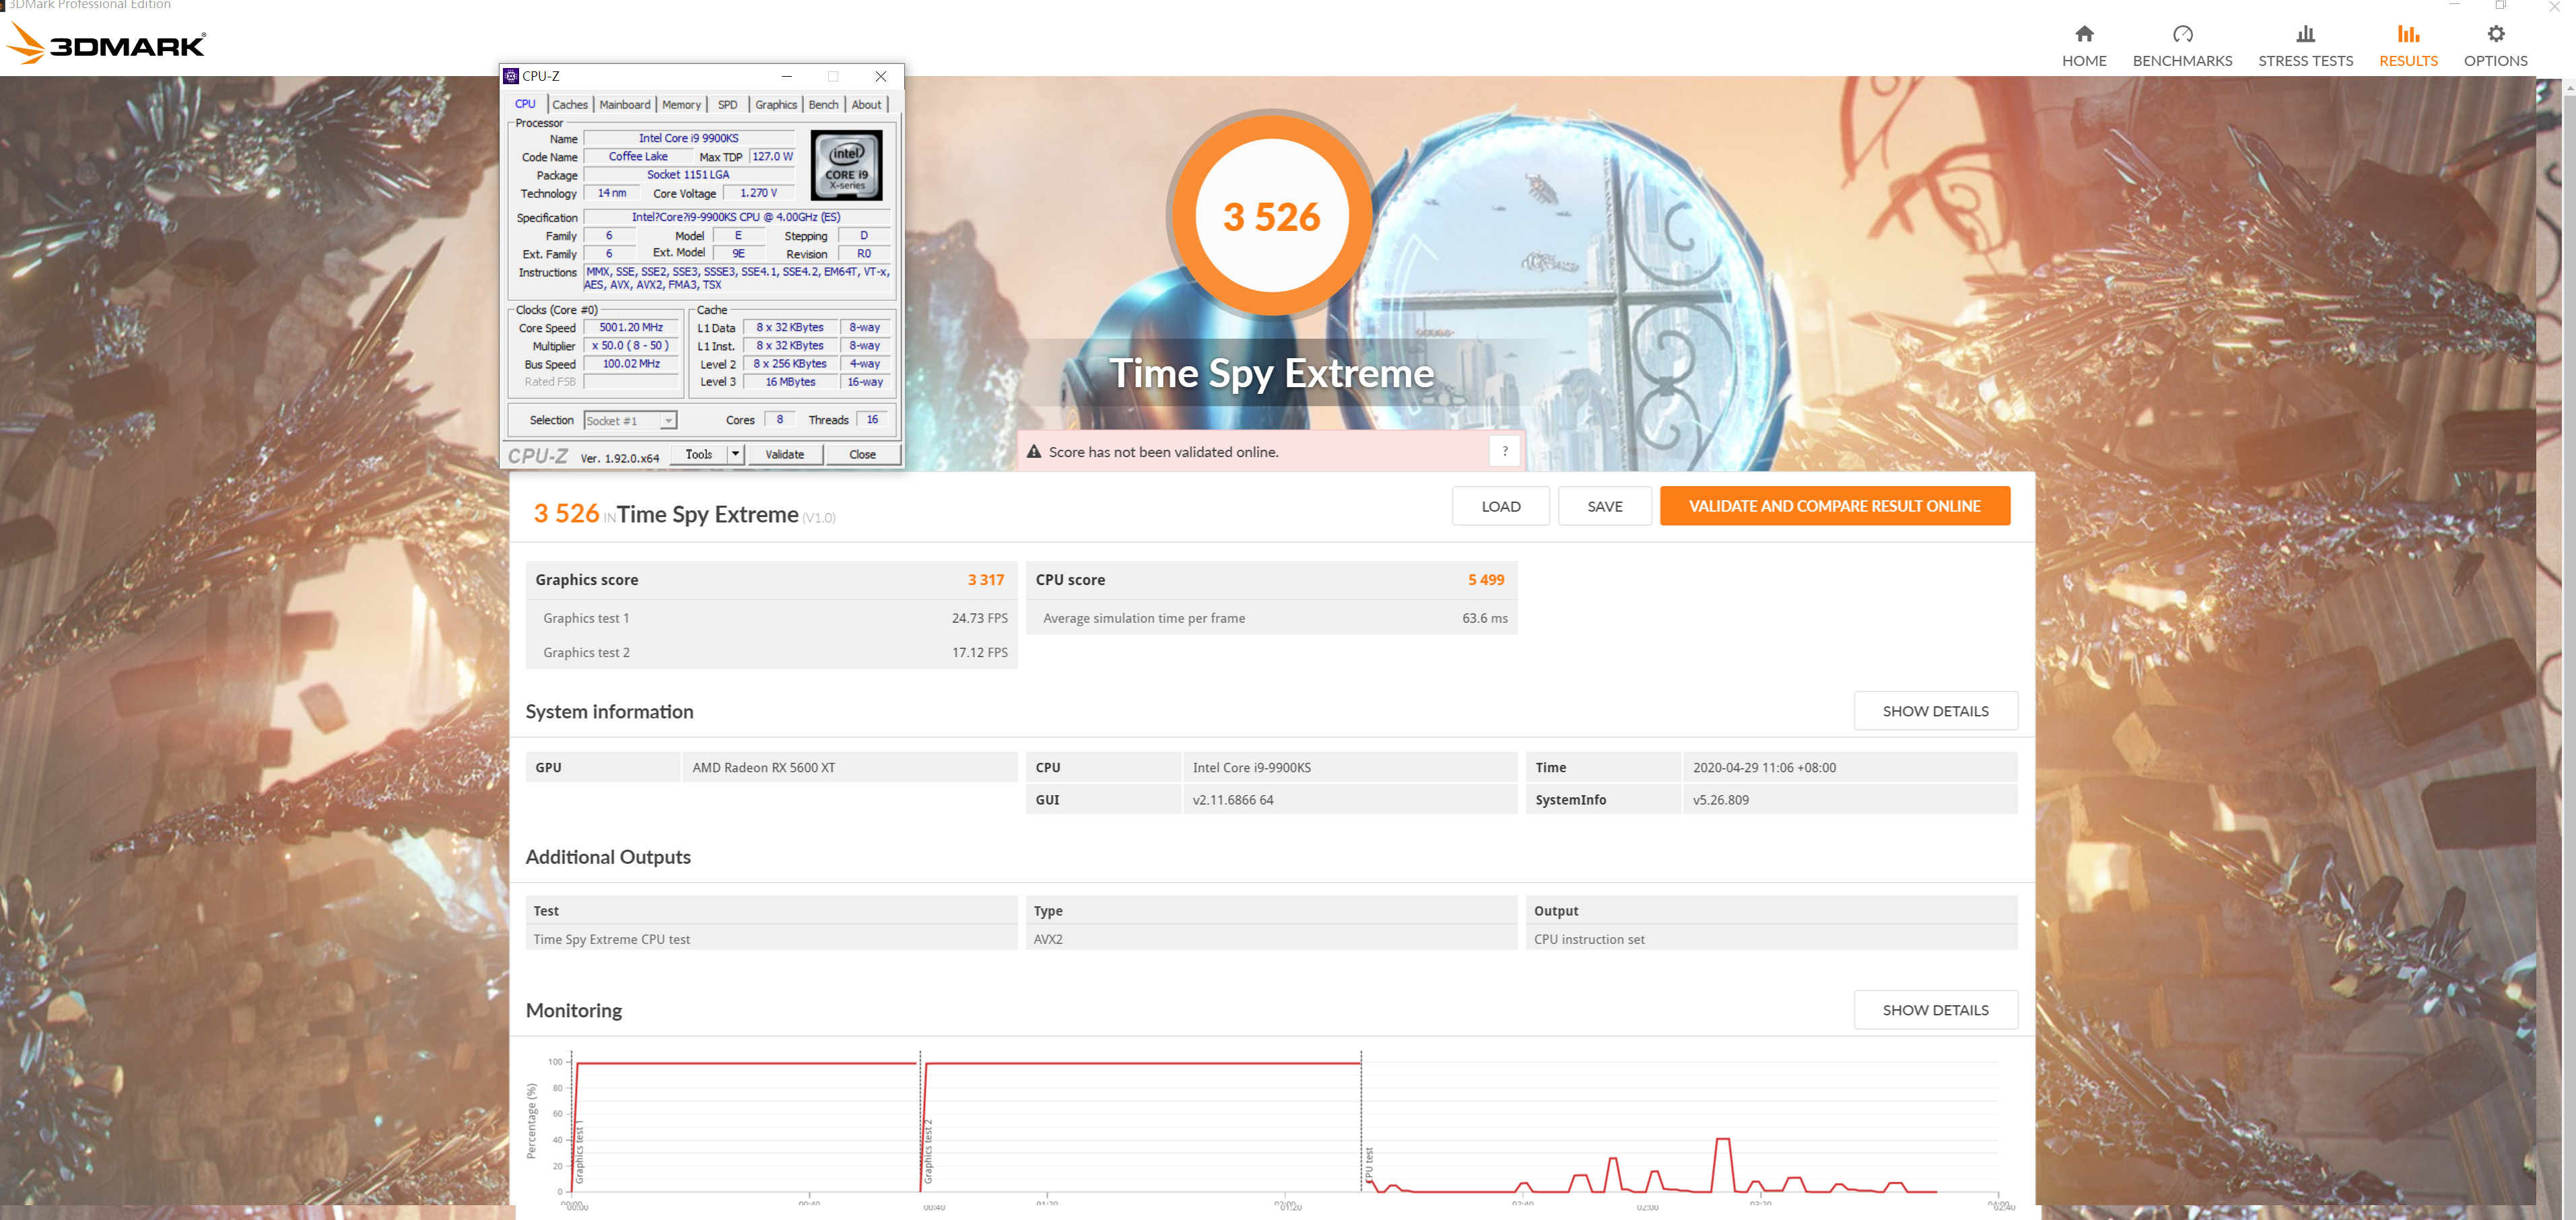Click the Intel Core i9 logo image

[846, 165]
